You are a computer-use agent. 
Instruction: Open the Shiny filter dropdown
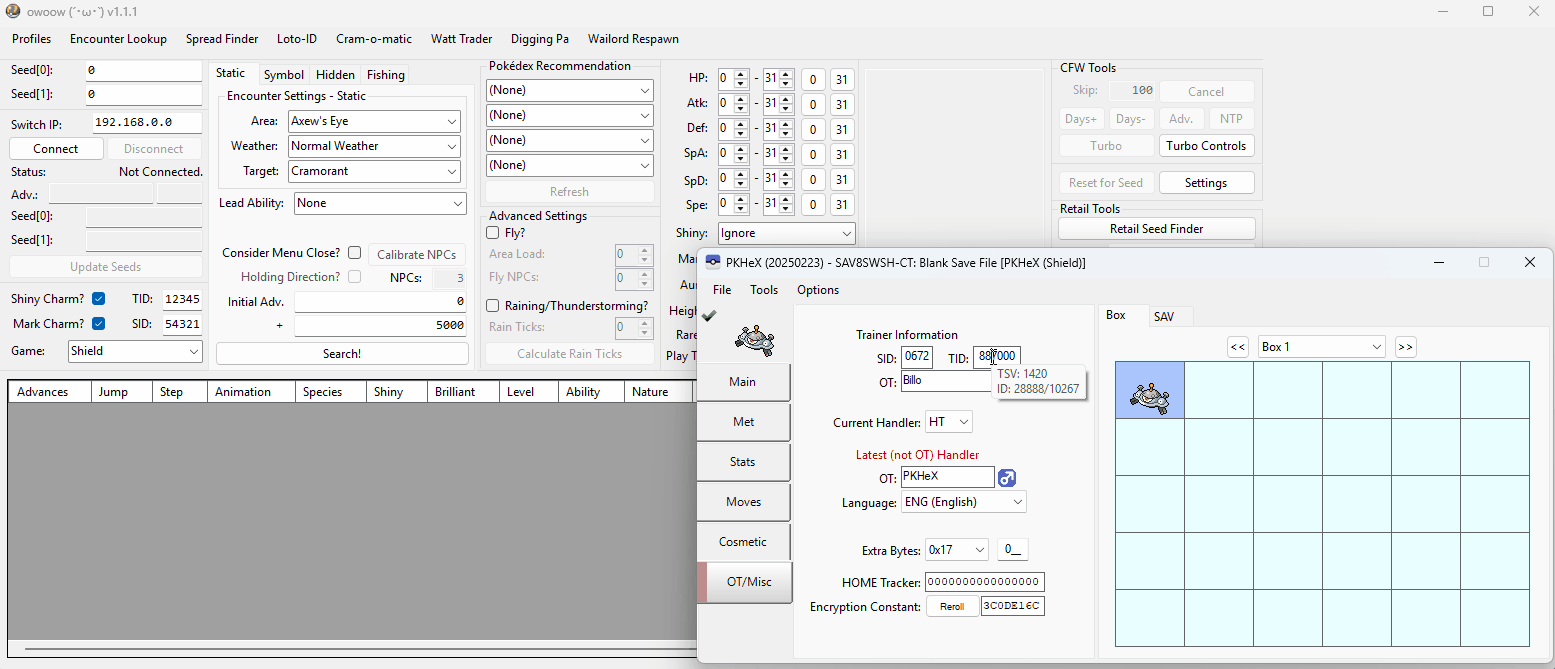(x=787, y=233)
